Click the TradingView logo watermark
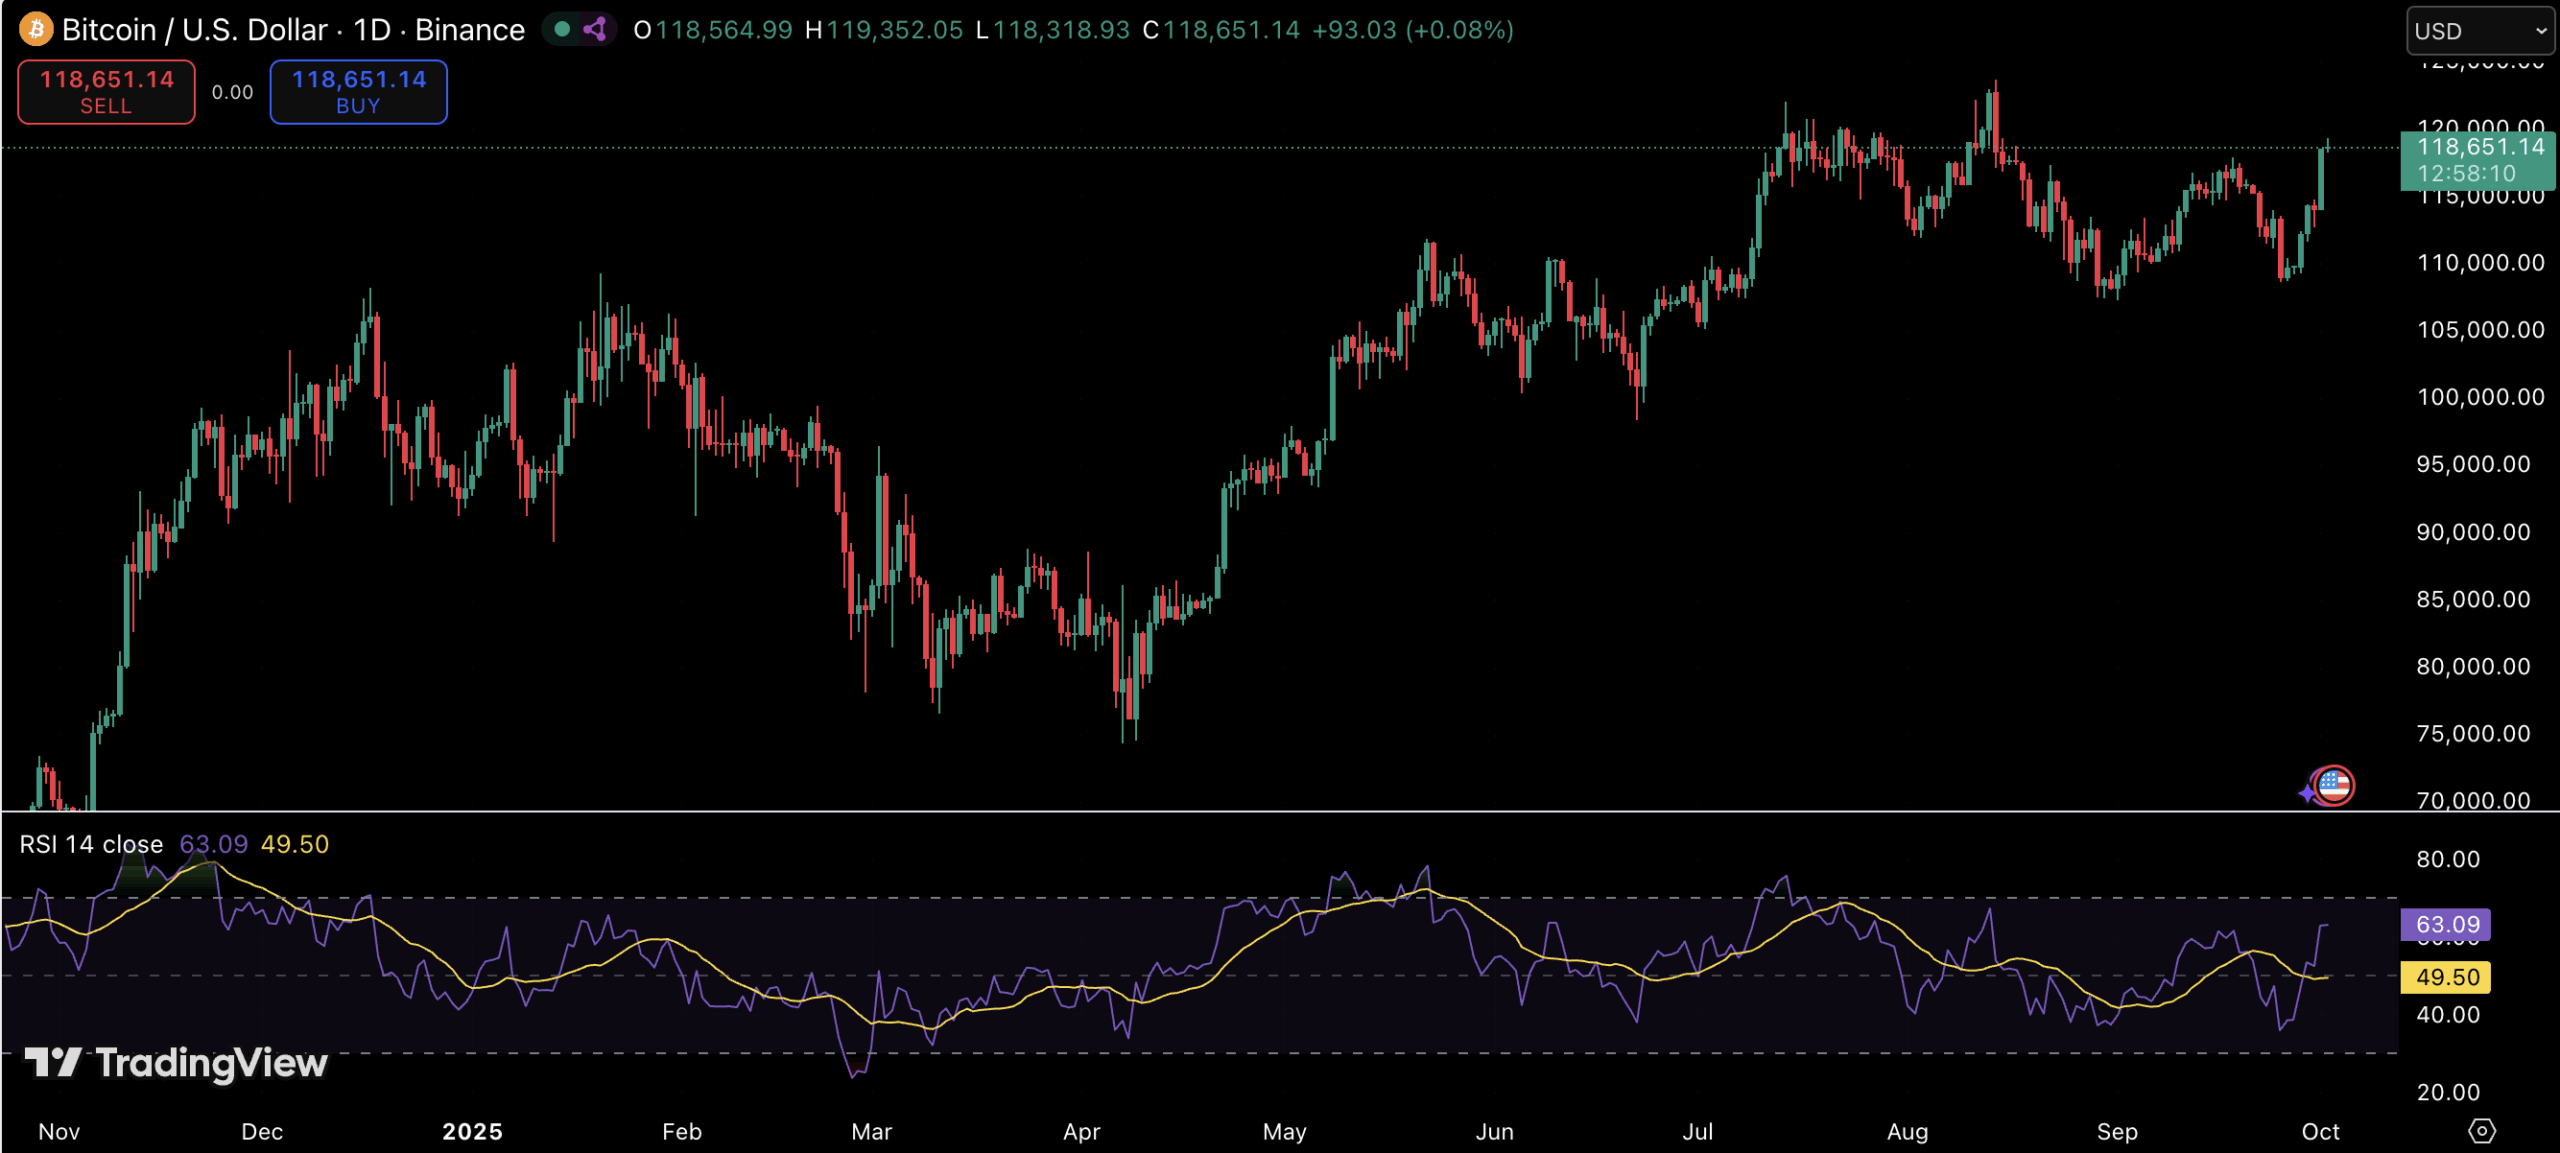2560x1153 pixels. [176, 1063]
